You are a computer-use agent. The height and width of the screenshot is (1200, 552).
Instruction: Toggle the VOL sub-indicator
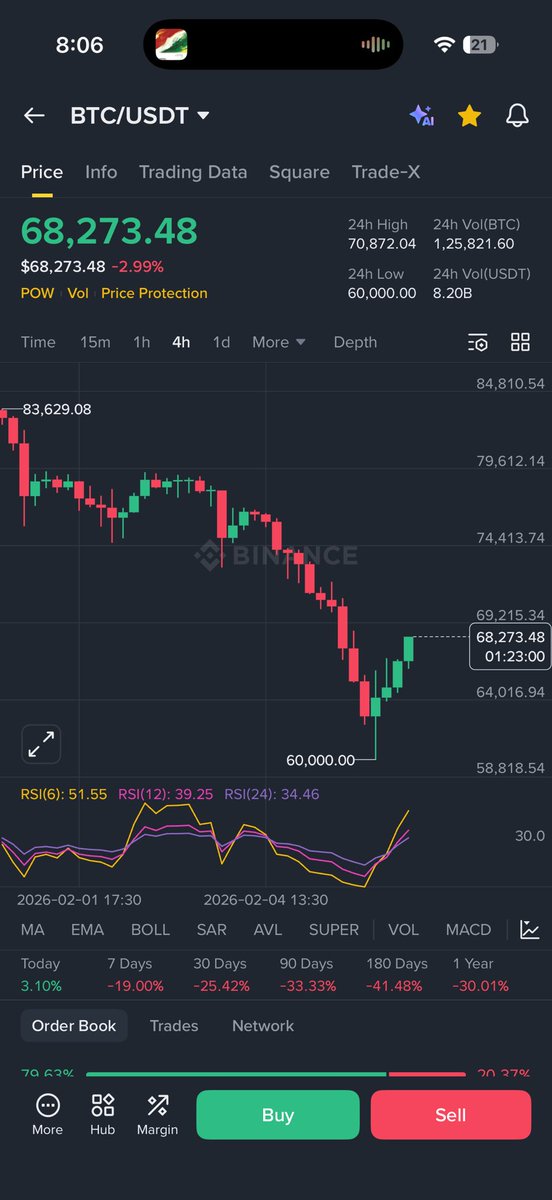(x=403, y=930)
